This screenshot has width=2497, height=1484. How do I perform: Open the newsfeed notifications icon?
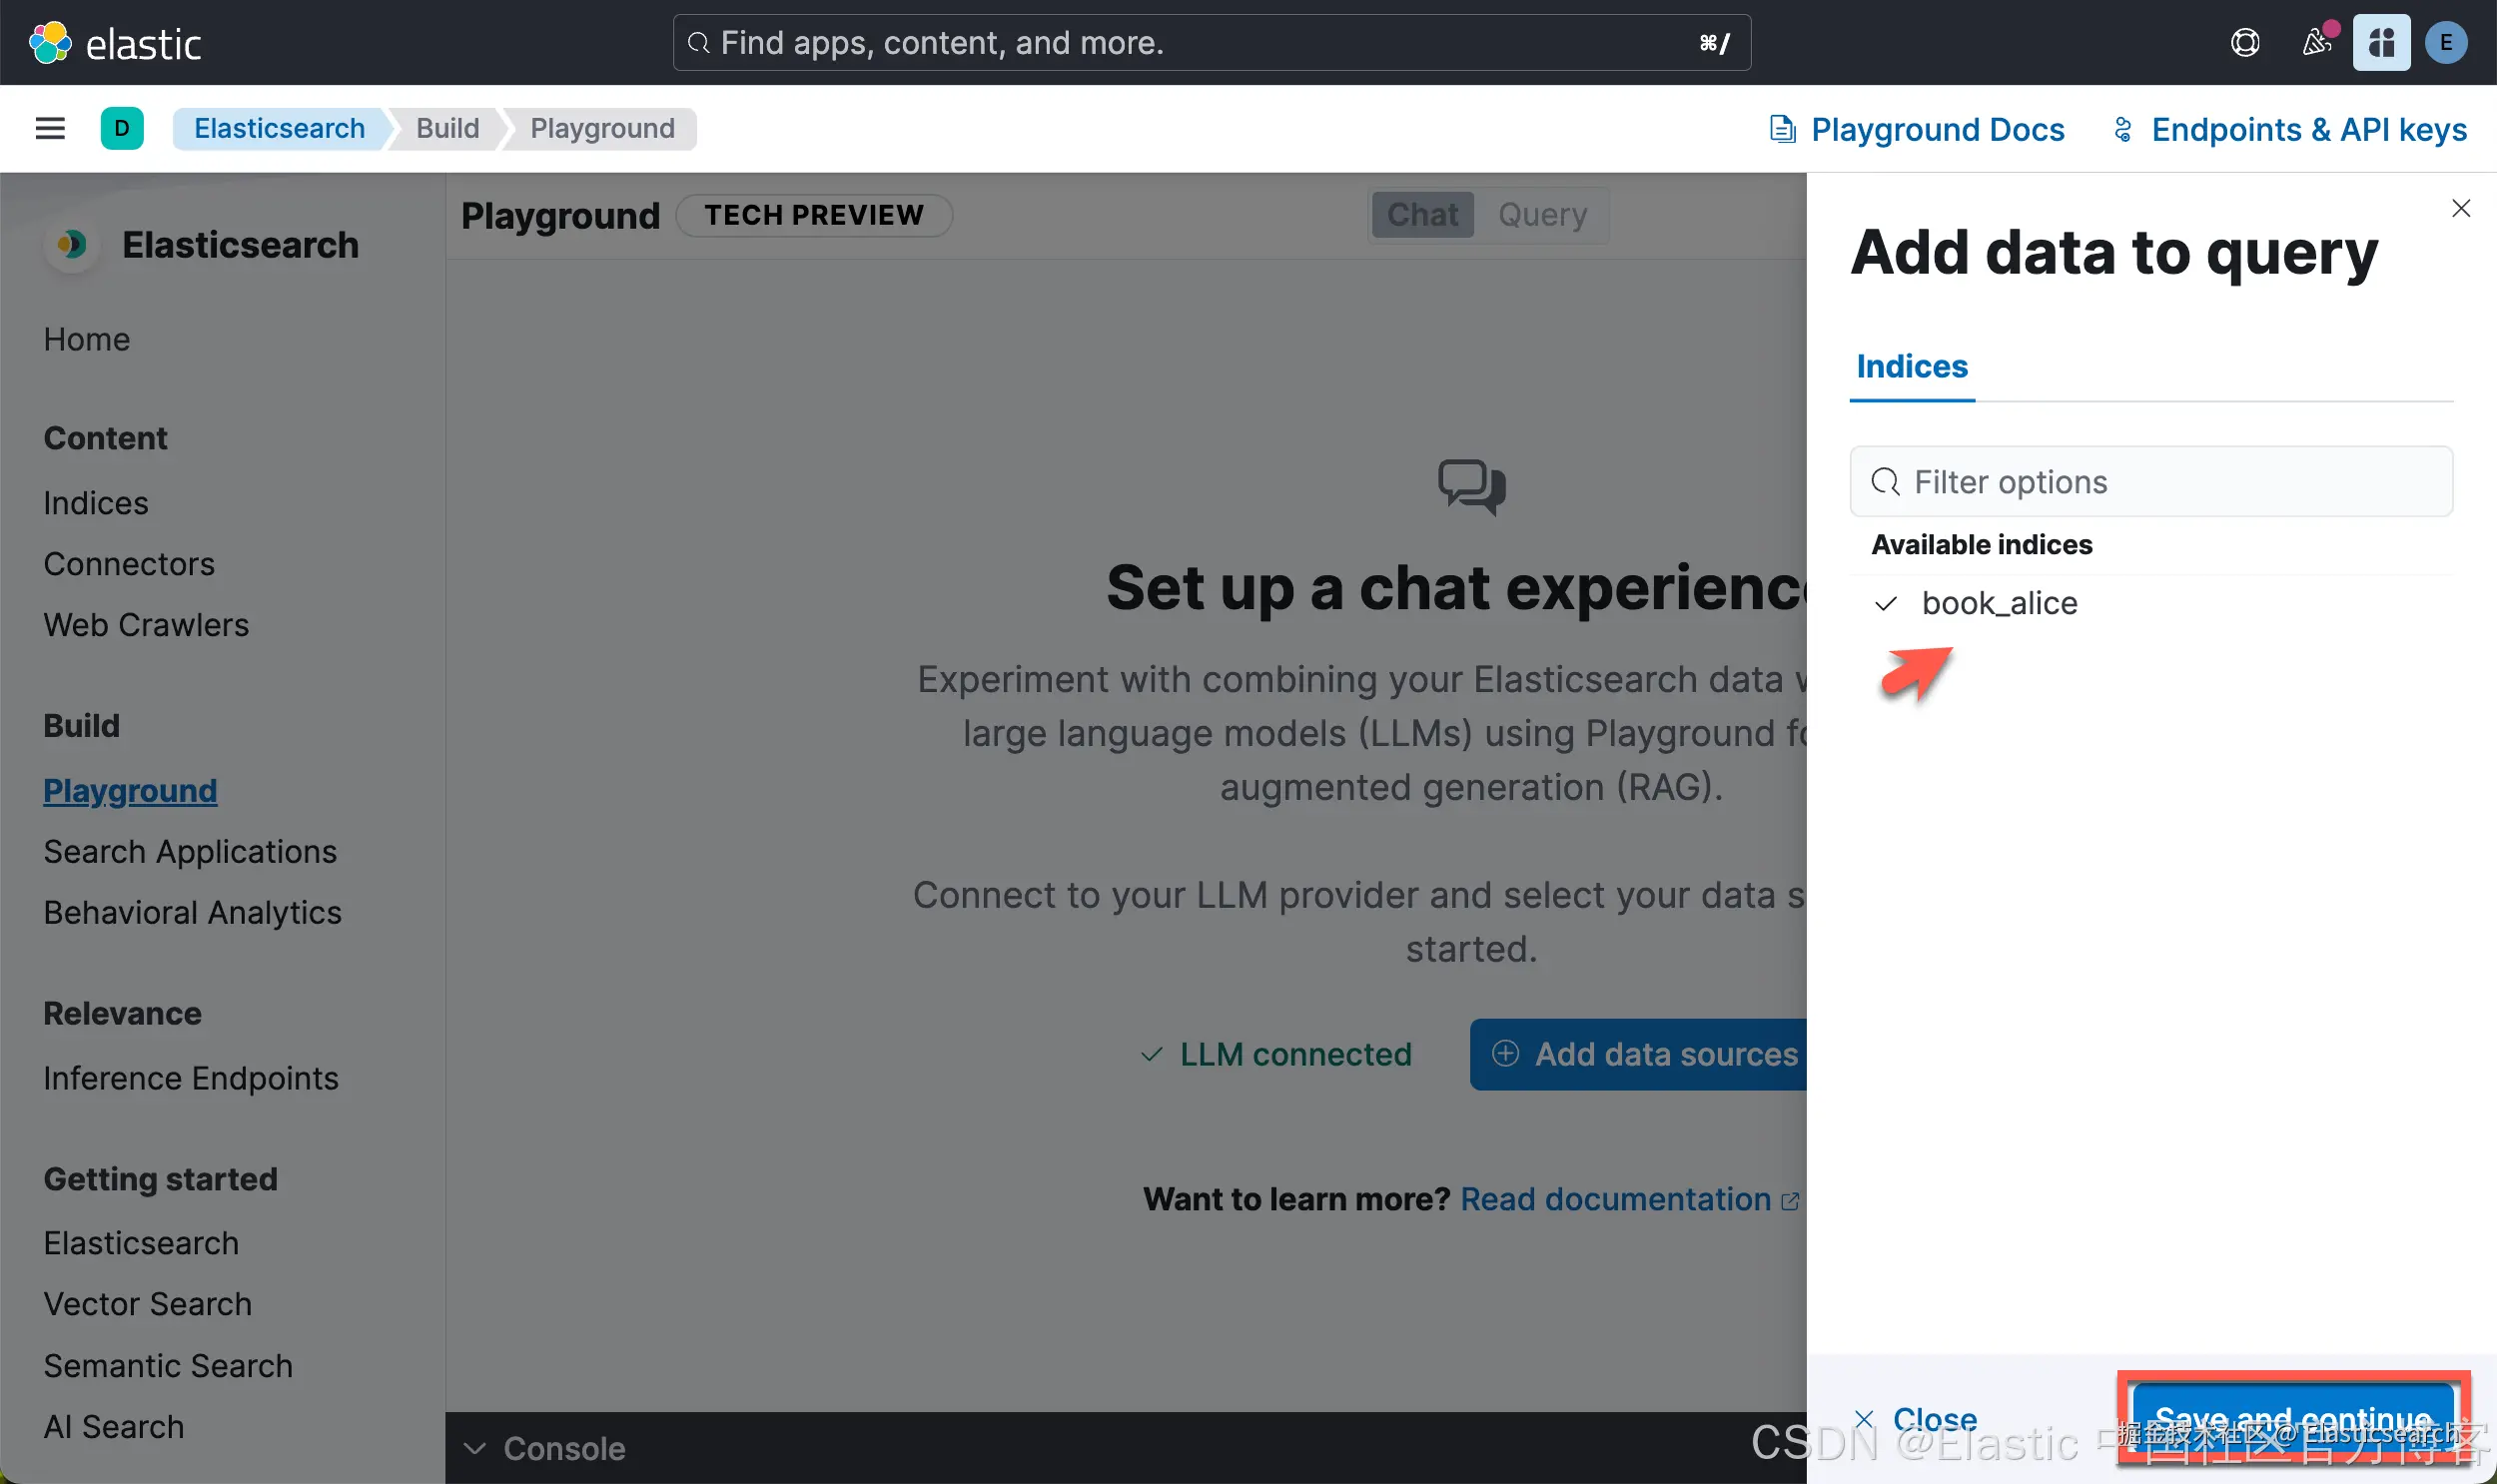coord(2316,43)
